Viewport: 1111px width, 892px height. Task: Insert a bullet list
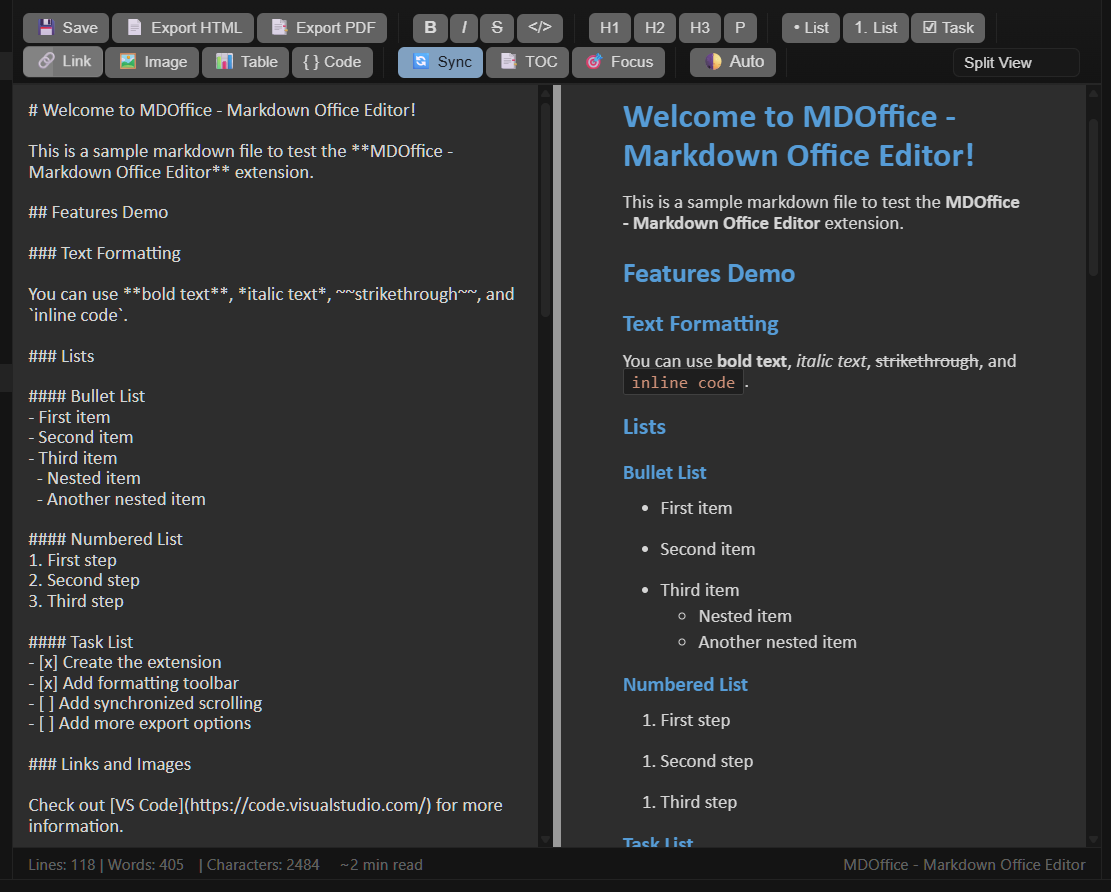(811, 28)
